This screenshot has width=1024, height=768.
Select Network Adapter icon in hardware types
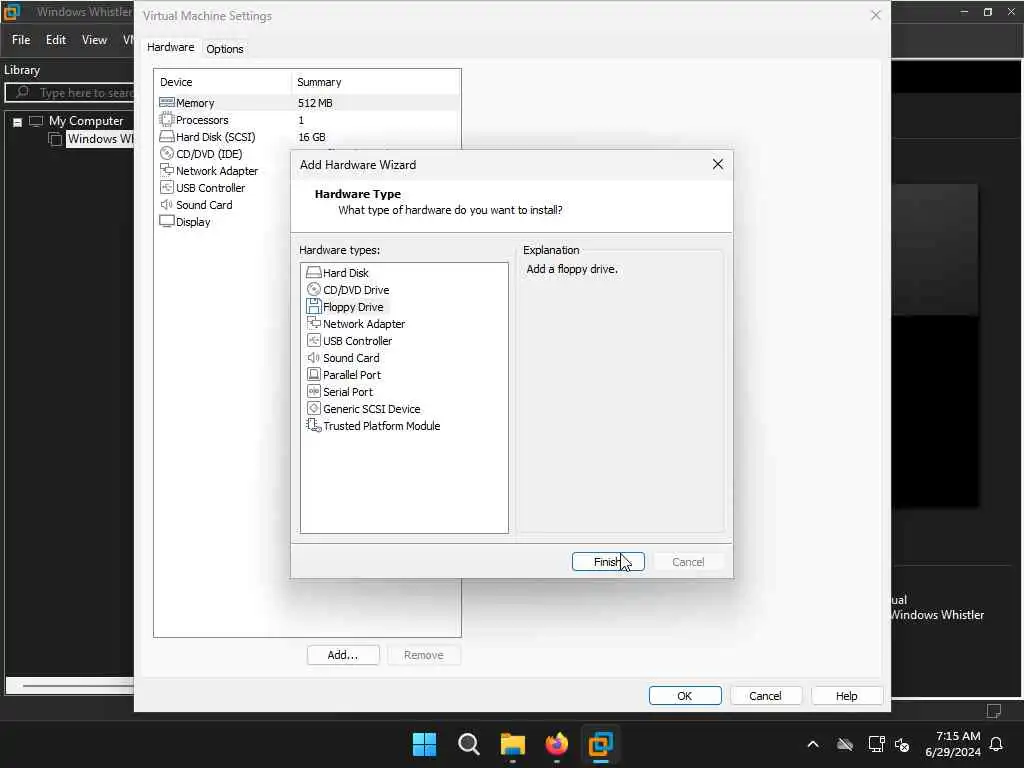click(313, 323)
